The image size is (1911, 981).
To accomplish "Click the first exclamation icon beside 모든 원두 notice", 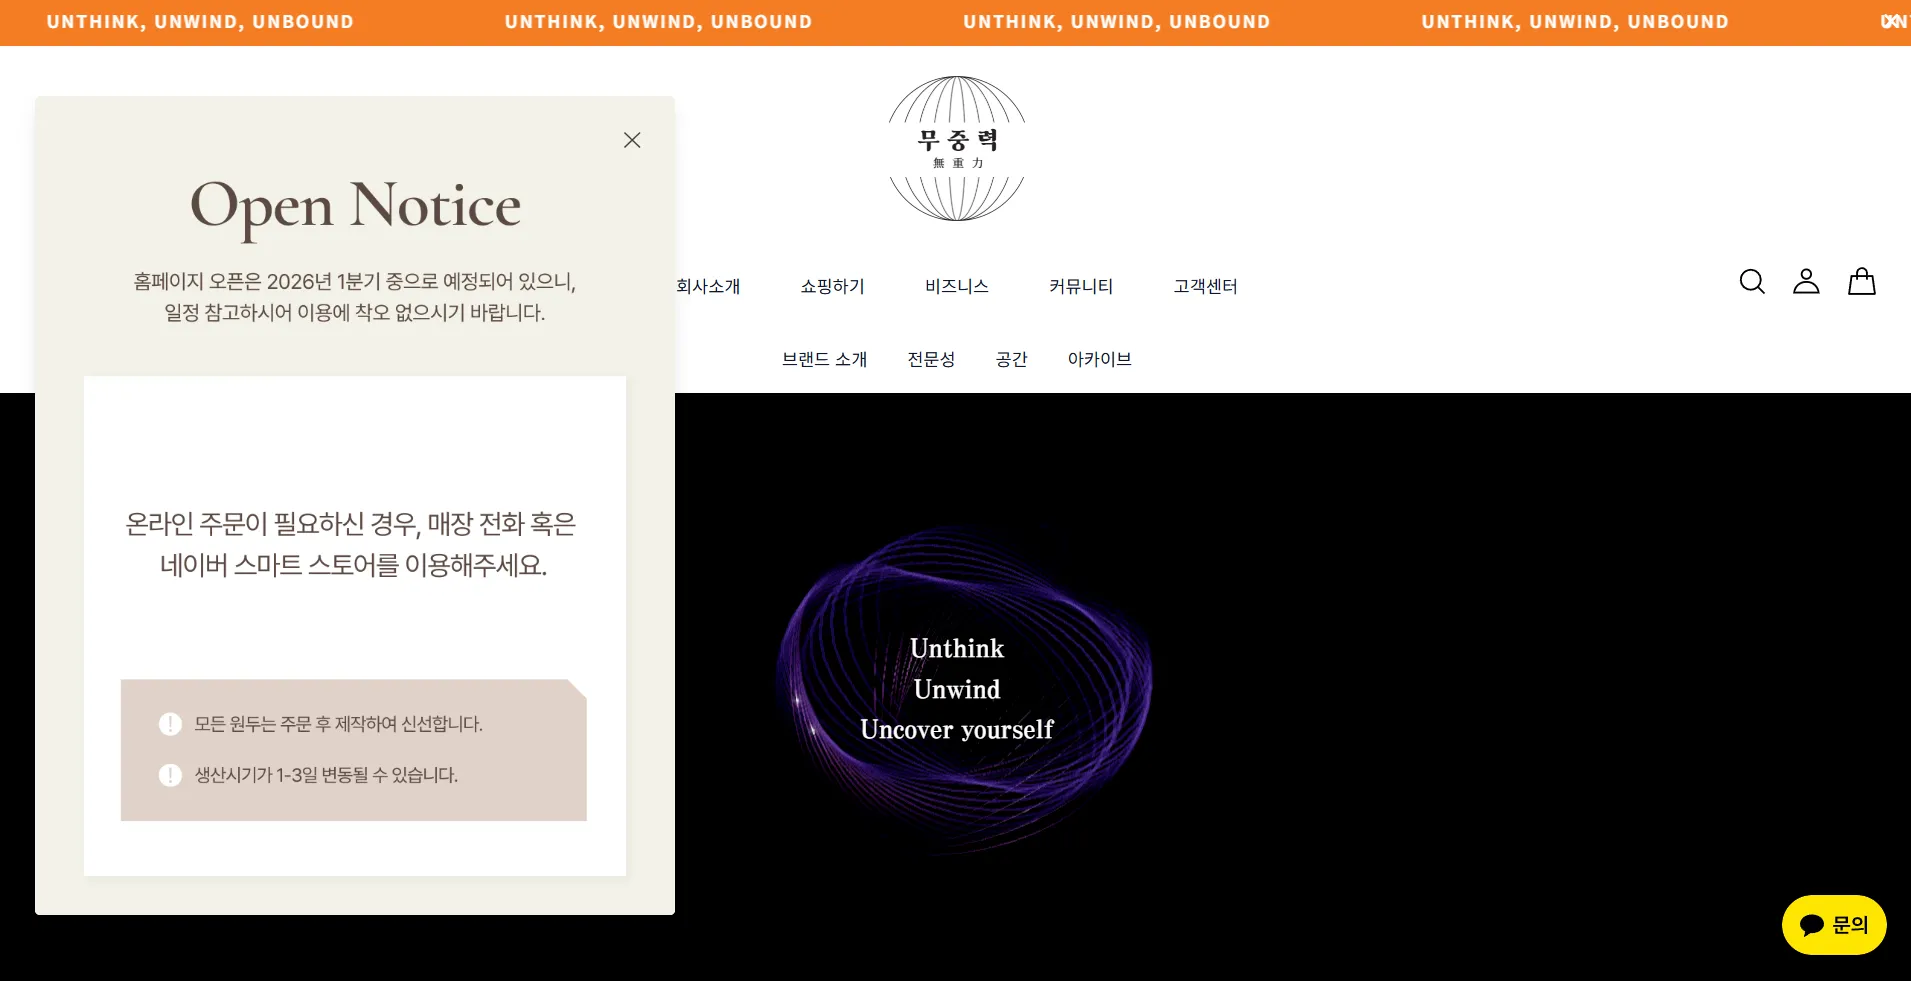I will pyautogui.click(x=170, y=723).
